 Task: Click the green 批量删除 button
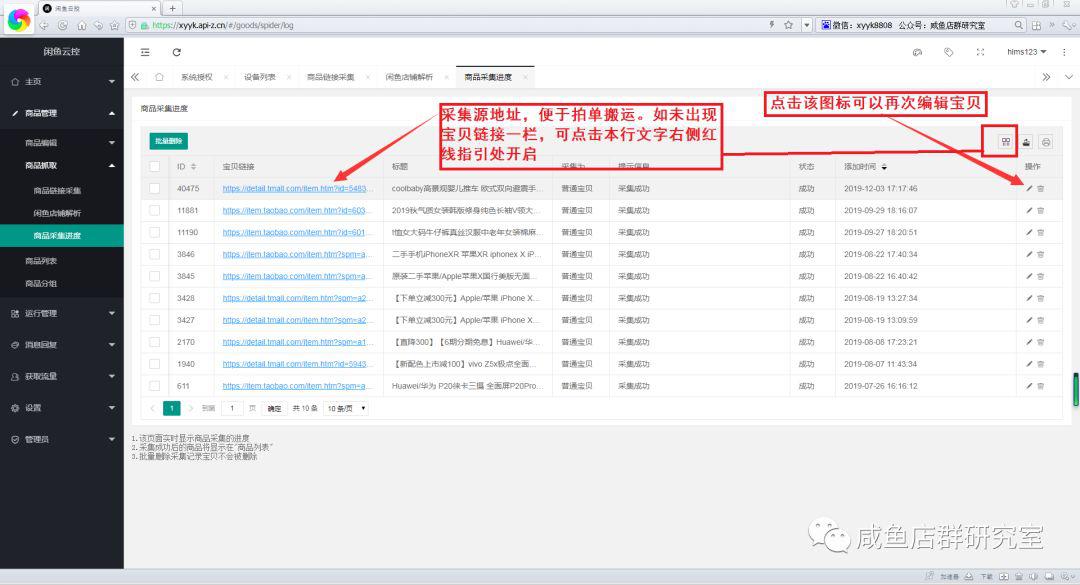pyautogui.click(x=168, y=142)
